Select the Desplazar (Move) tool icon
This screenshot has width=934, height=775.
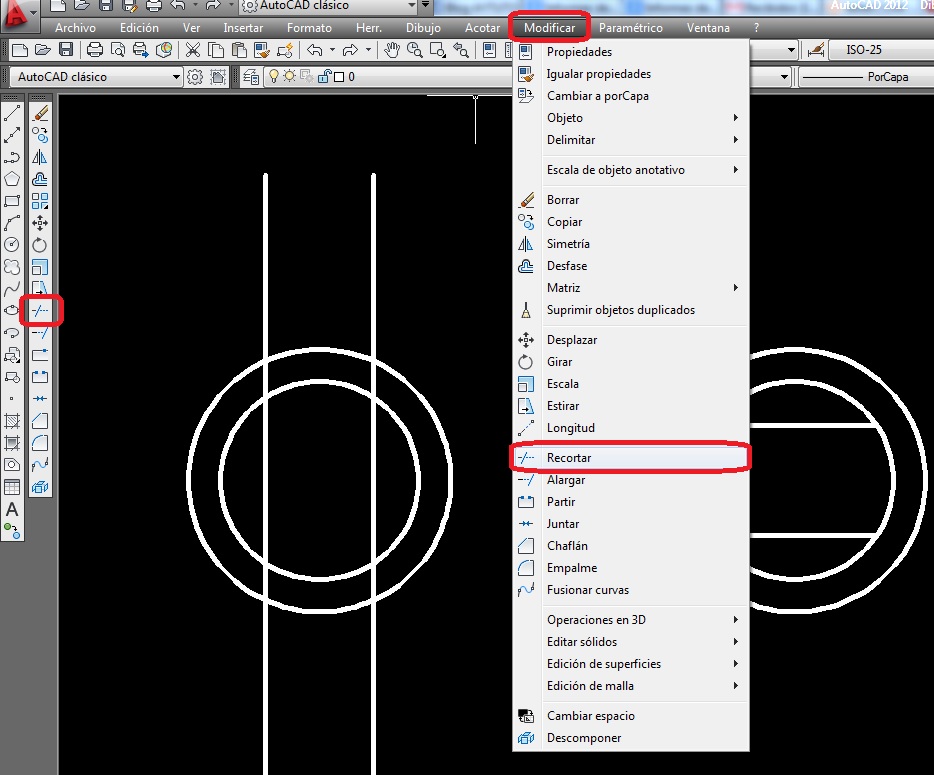coord(40,222)
